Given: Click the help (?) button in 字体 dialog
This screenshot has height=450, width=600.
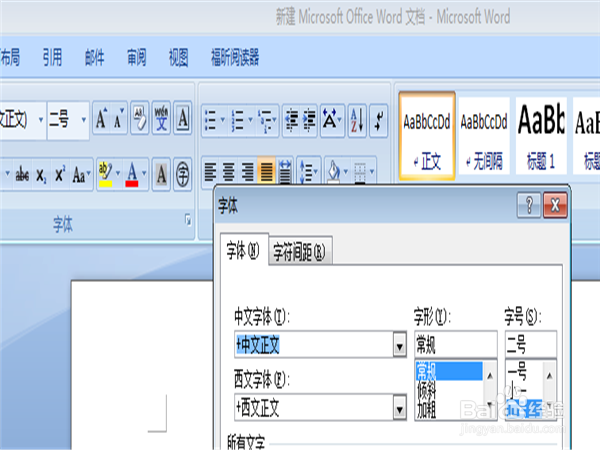Looking at the screenshot, I should [529, 205].
